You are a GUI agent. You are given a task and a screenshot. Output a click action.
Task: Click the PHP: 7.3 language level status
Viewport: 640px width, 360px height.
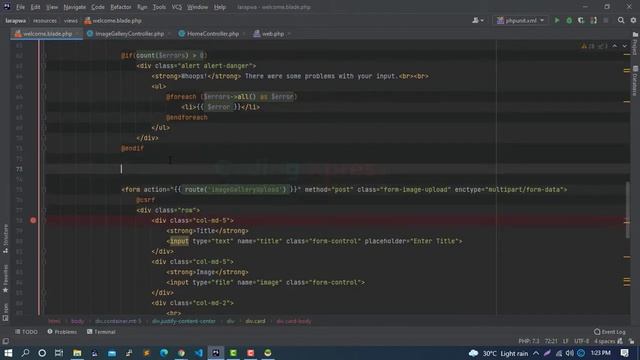tap(529, 341)
